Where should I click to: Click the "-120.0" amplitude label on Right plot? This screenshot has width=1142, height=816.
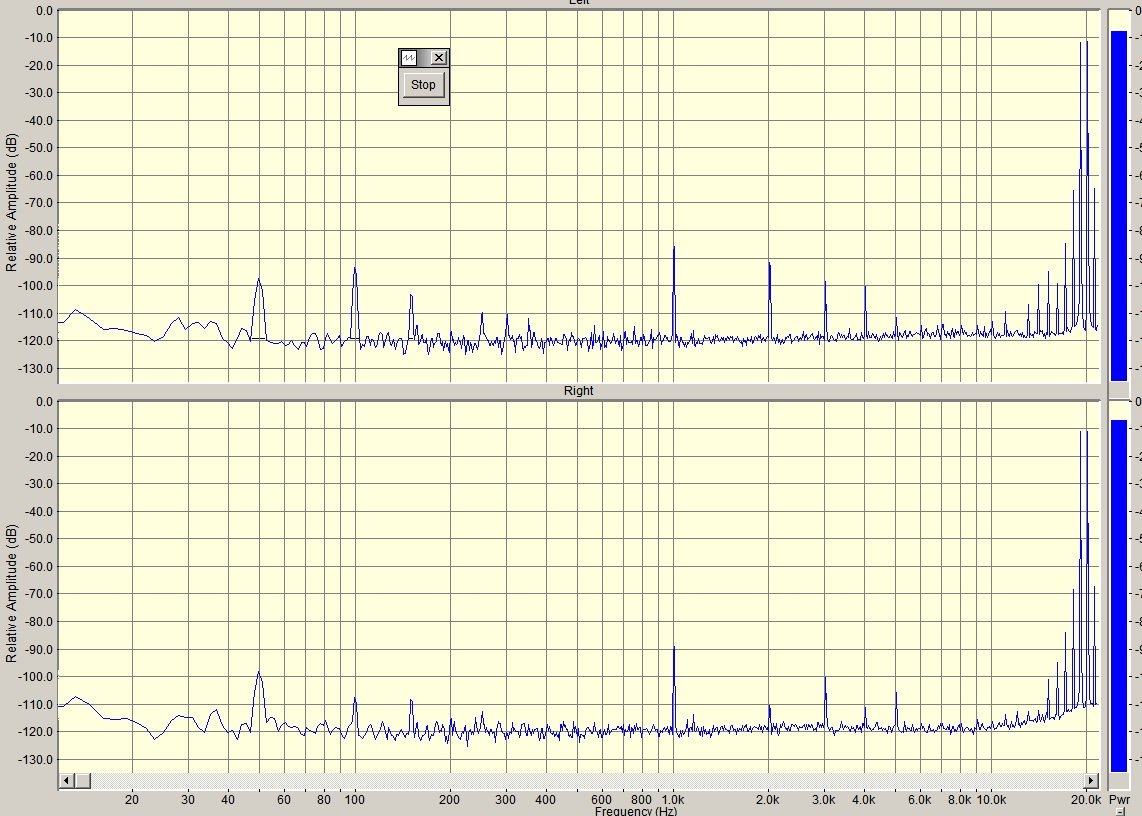37,731
